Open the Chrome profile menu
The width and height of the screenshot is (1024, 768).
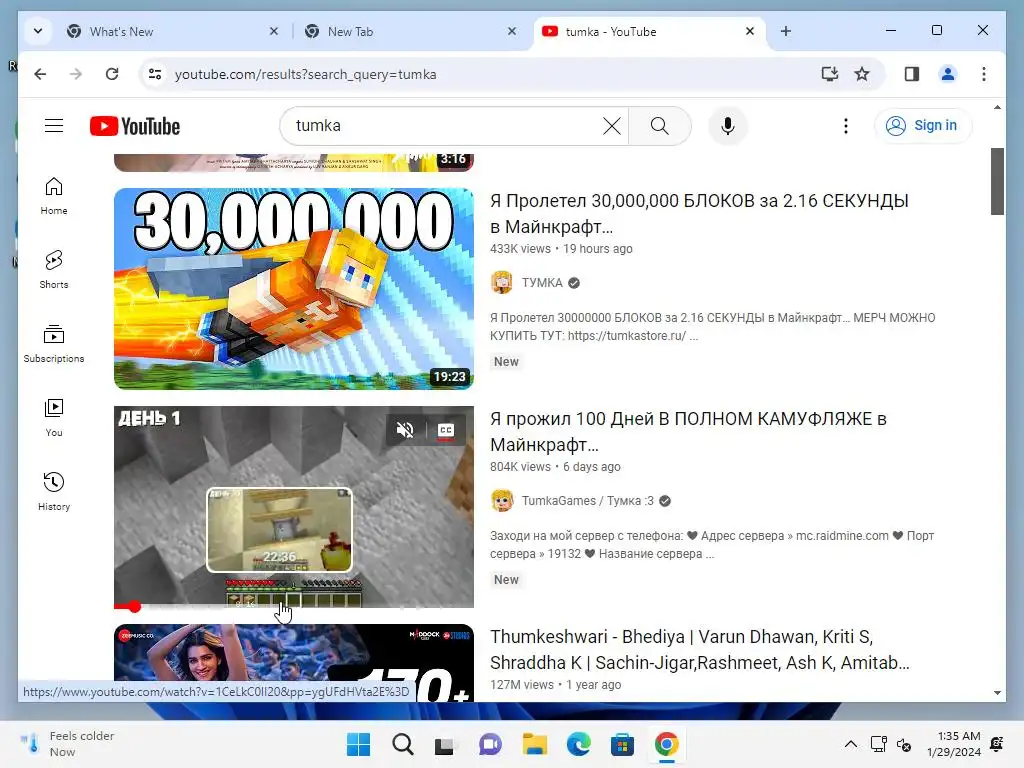click(948, 74)
